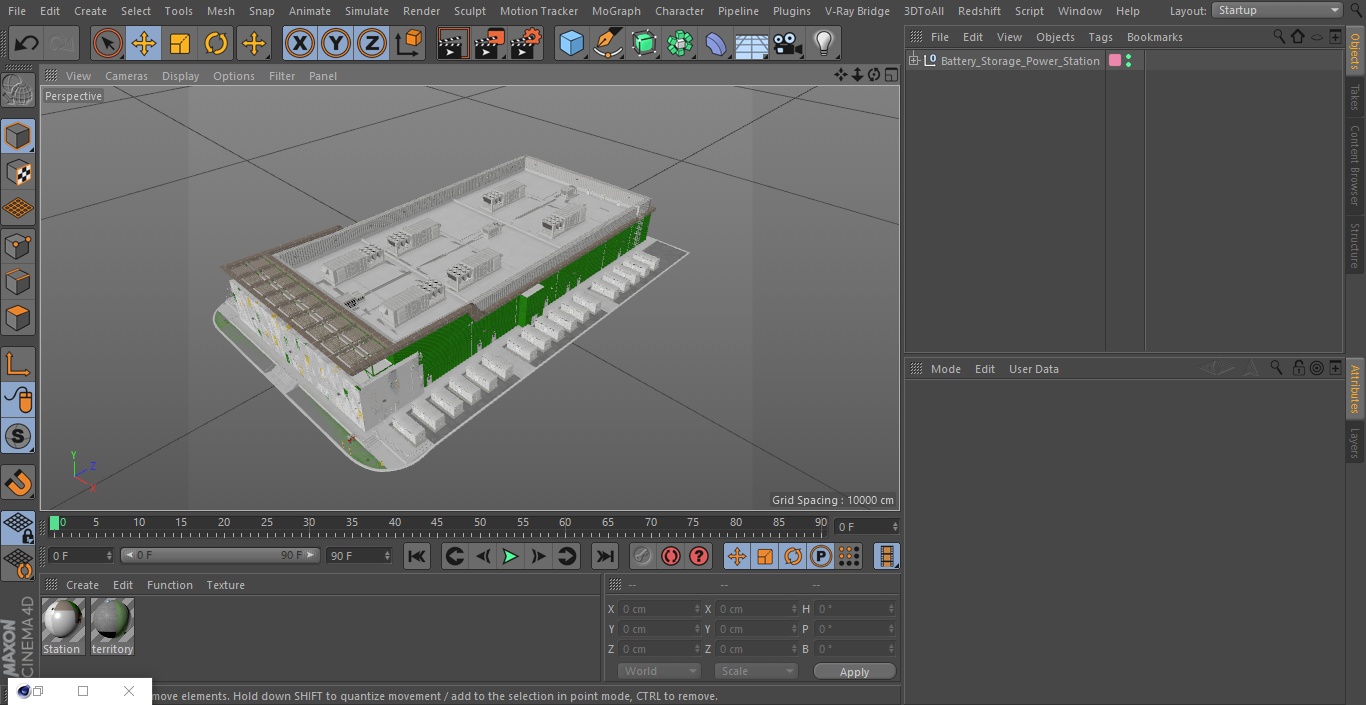Render the active view clapperboard icon
The width and height of the screenshot is (1366, 705).
[x=453, y=44]
